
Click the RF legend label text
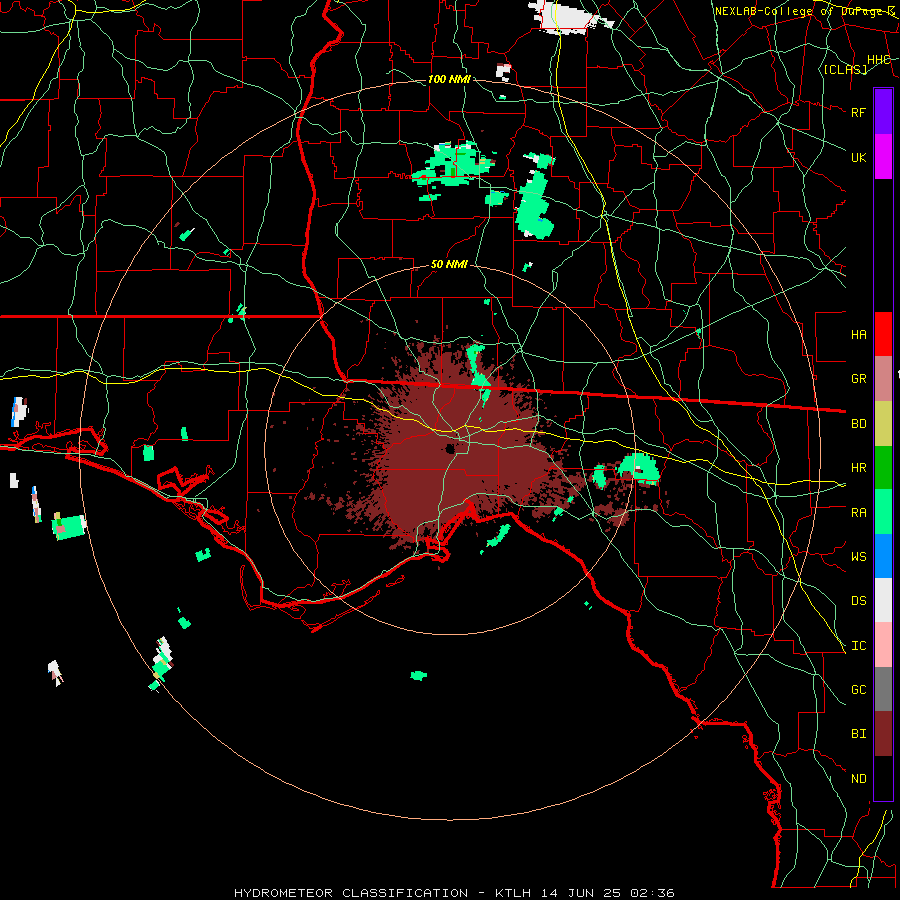click(858, 112)
